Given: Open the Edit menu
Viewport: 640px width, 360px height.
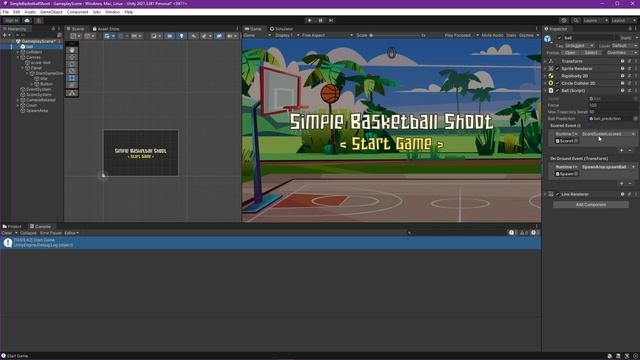Looking at the screenshot, I should point(16,12).
